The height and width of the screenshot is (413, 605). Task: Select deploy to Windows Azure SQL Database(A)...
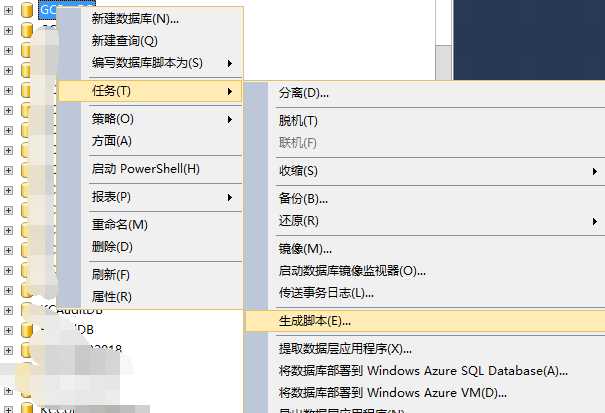(423, 371)
